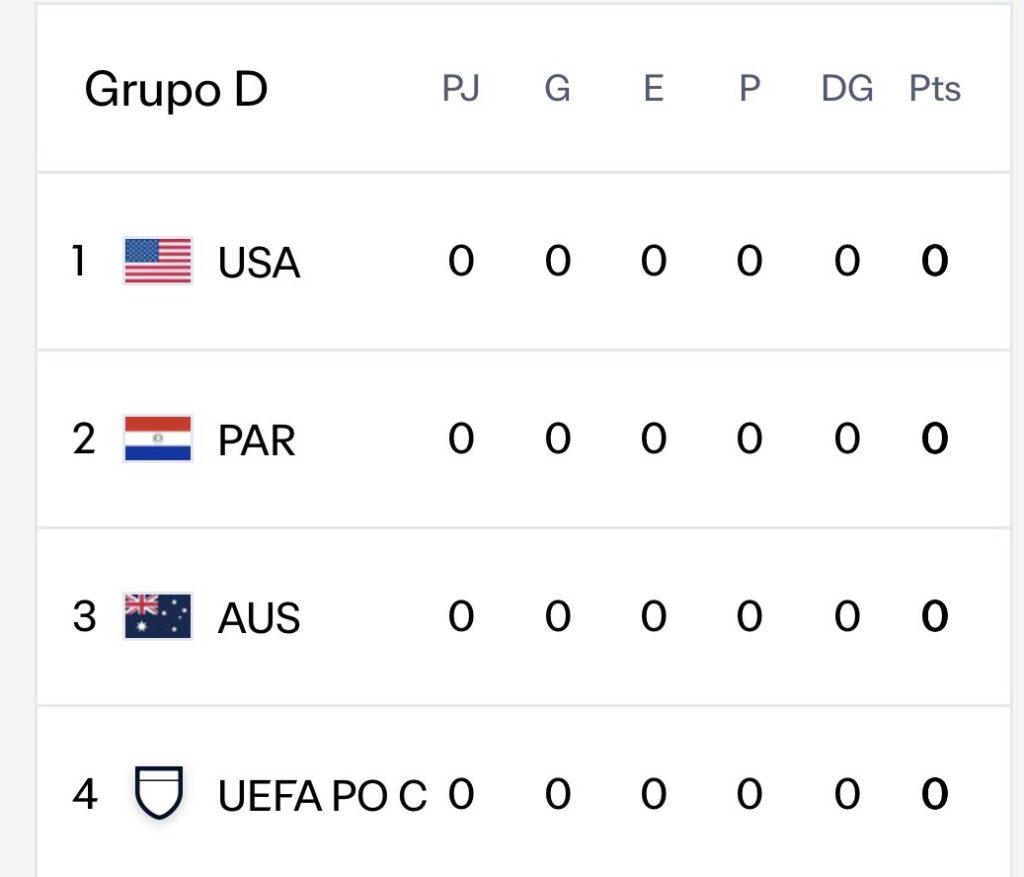Click Australia's rank number 3

84,616
